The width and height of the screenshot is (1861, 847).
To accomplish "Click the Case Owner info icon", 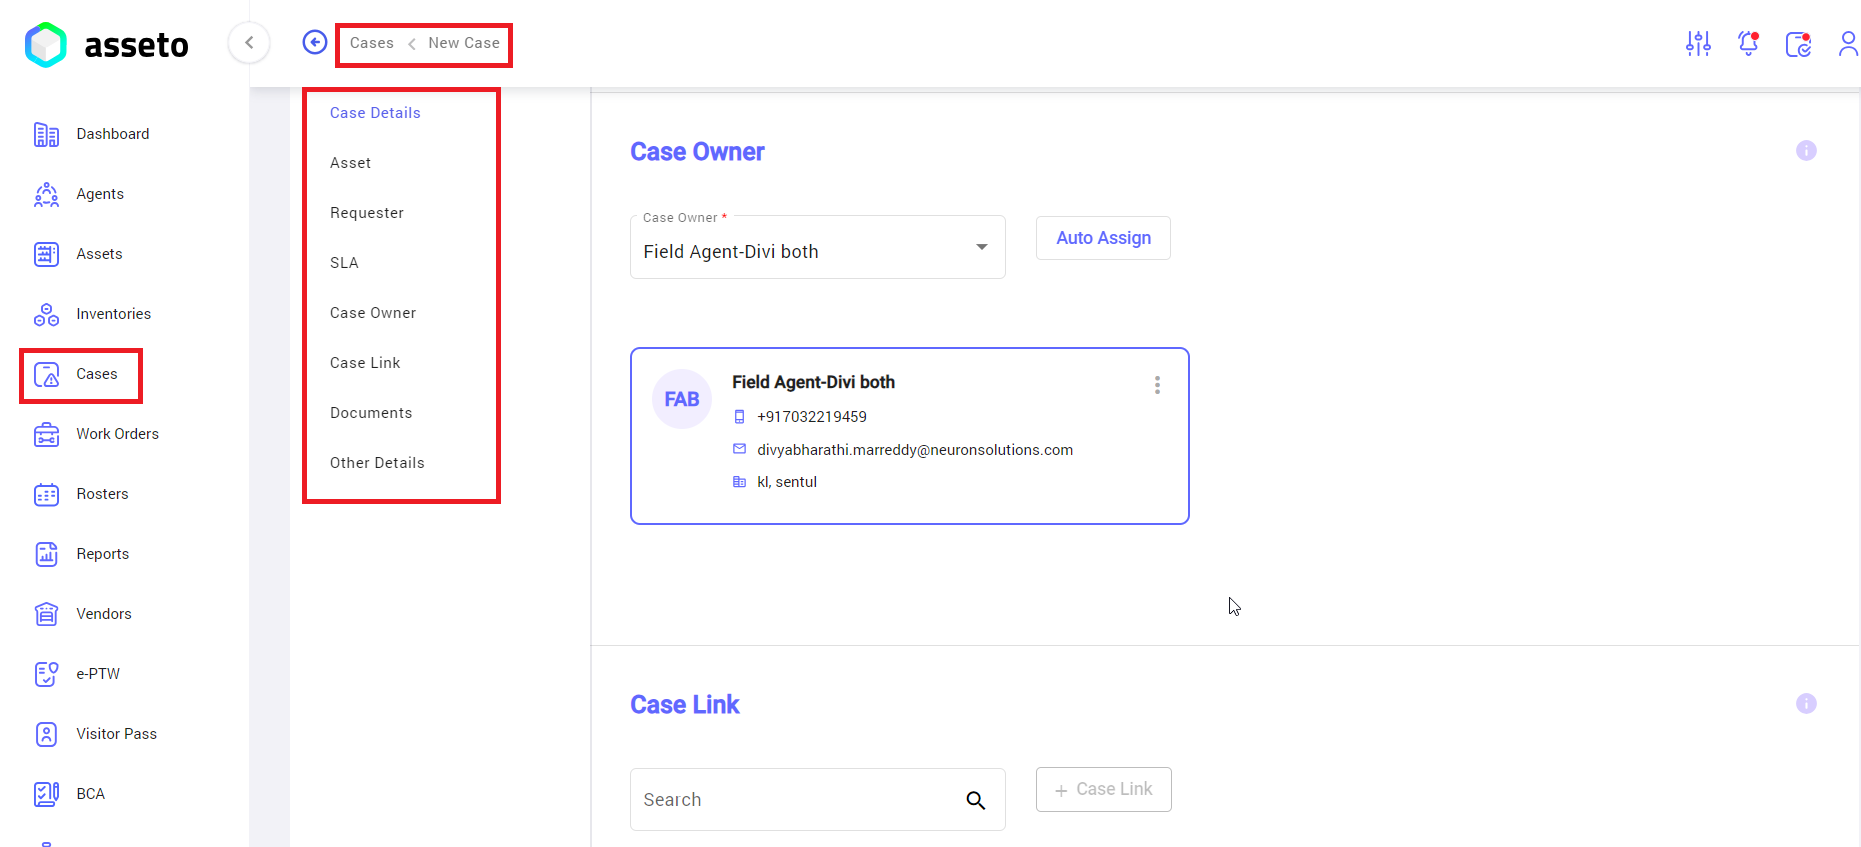I will [1806, 150].
